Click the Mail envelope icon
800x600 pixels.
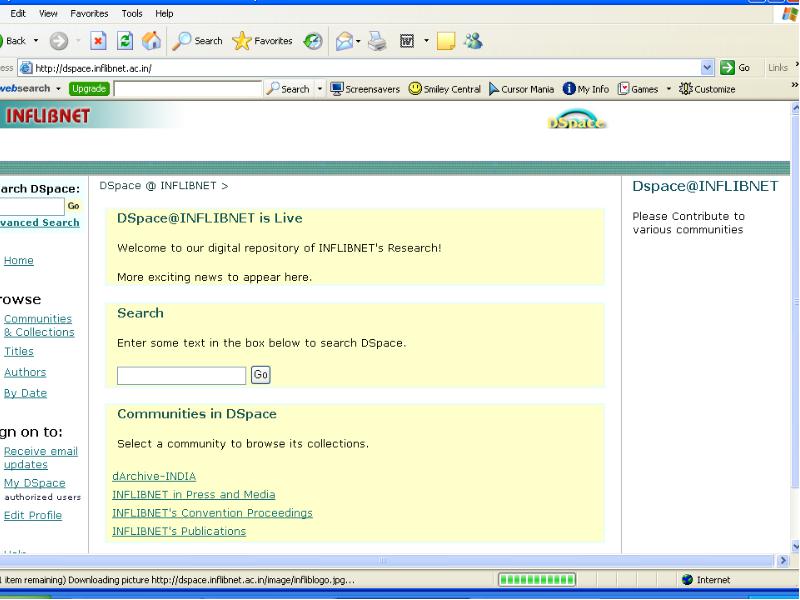coord(344,41)
